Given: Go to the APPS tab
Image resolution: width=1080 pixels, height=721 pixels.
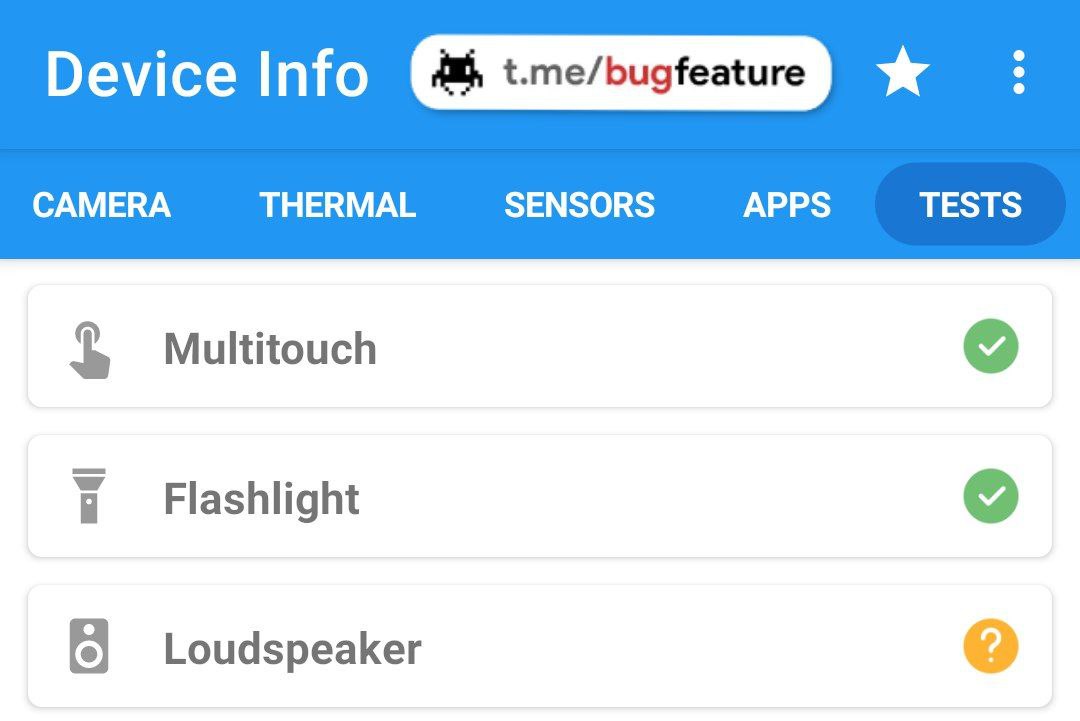Looking at the screenshot, I should (787, 205).
